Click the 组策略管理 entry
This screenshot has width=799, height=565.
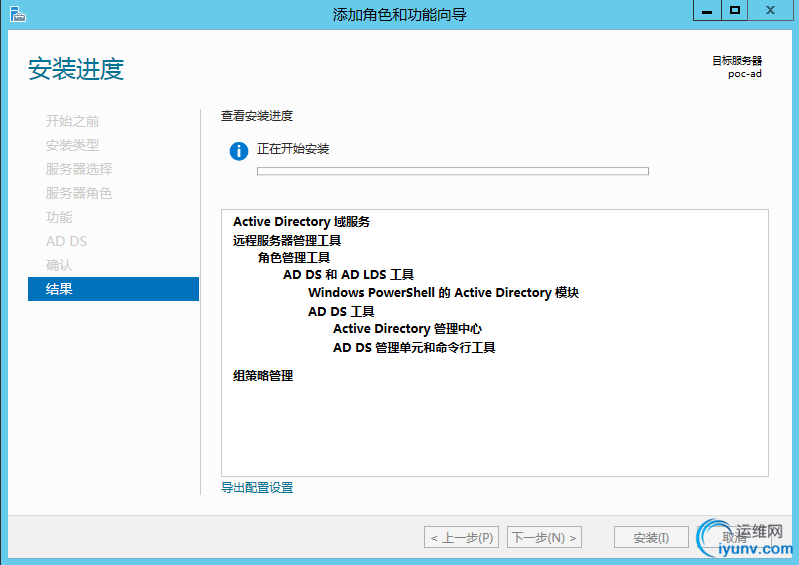263,376
